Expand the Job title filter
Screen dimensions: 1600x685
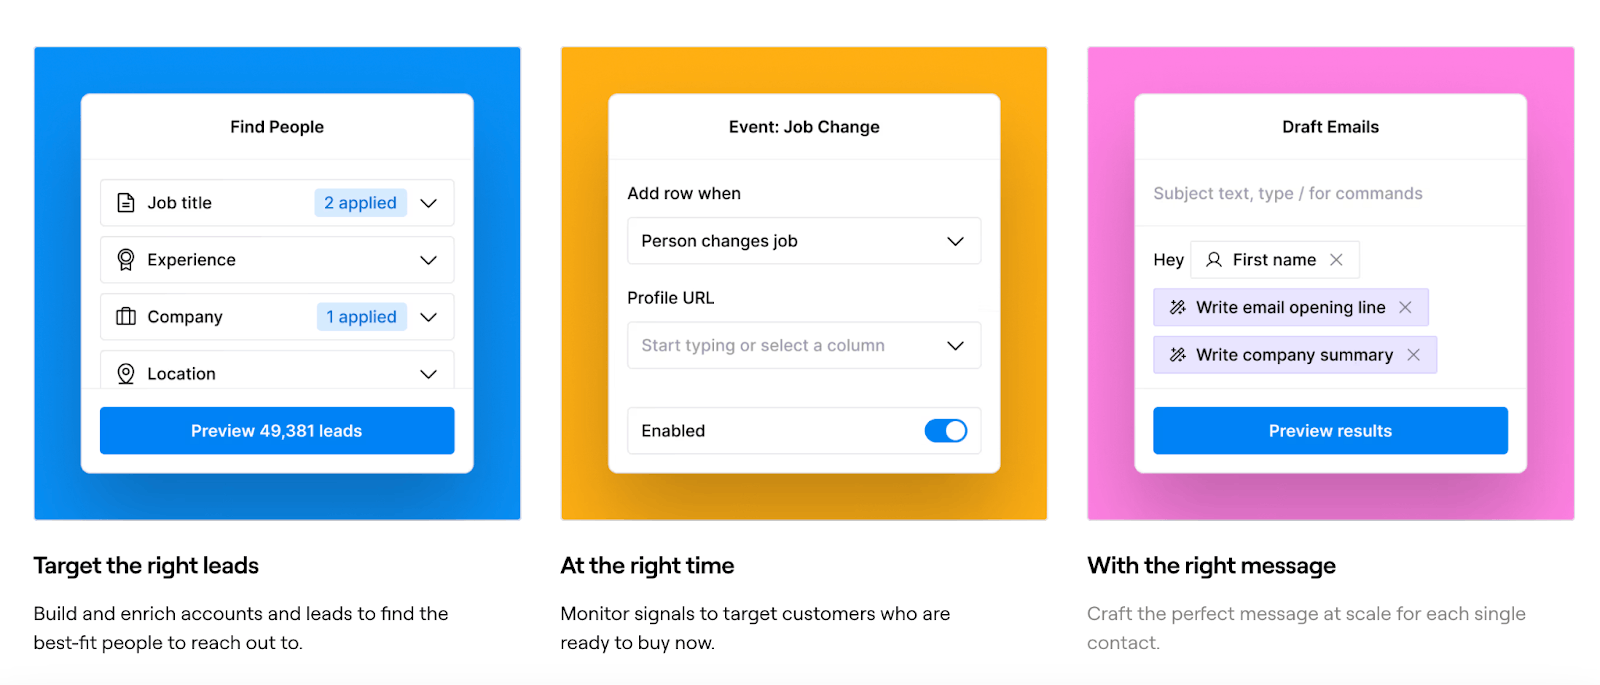[429, 203]
